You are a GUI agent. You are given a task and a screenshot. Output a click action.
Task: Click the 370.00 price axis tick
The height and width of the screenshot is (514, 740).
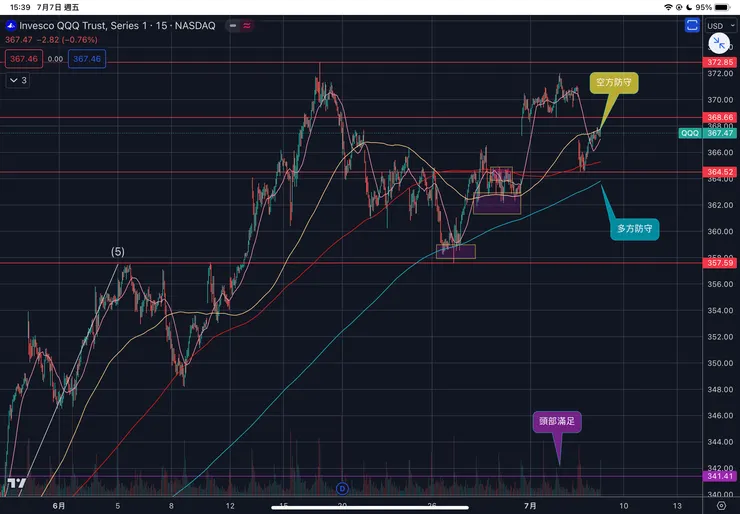(720, 100)
